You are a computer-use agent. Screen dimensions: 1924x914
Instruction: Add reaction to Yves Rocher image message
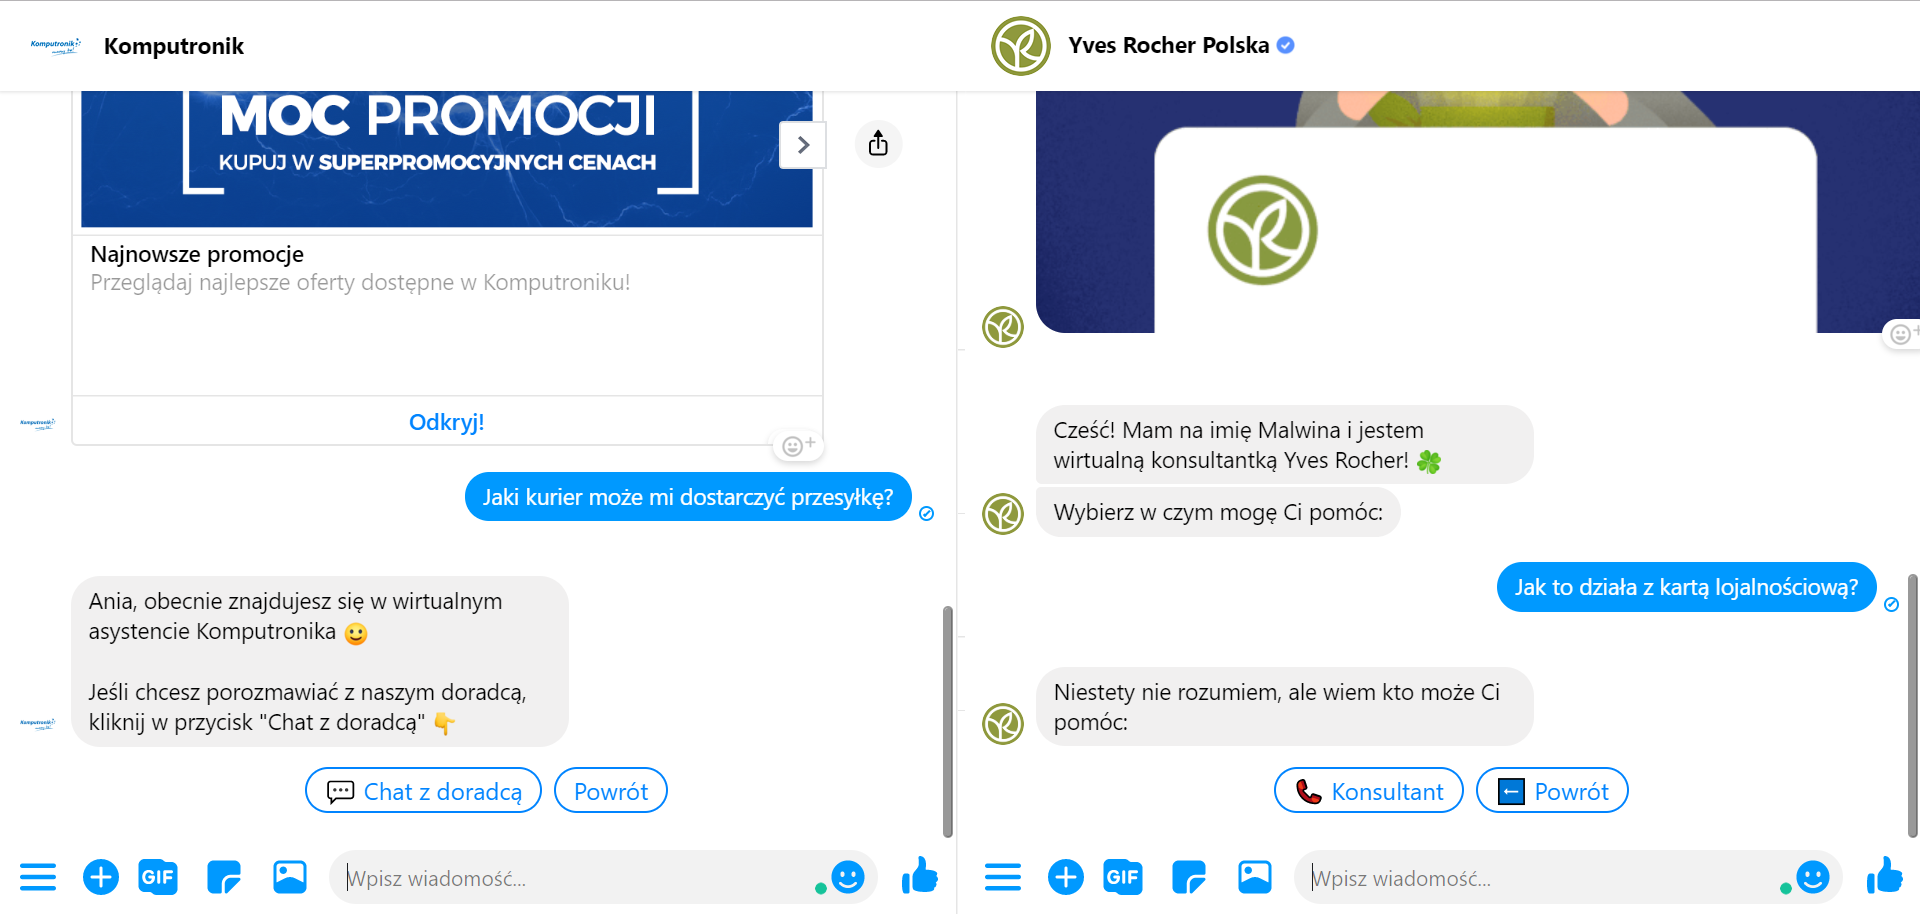(x=1903, y=334)
